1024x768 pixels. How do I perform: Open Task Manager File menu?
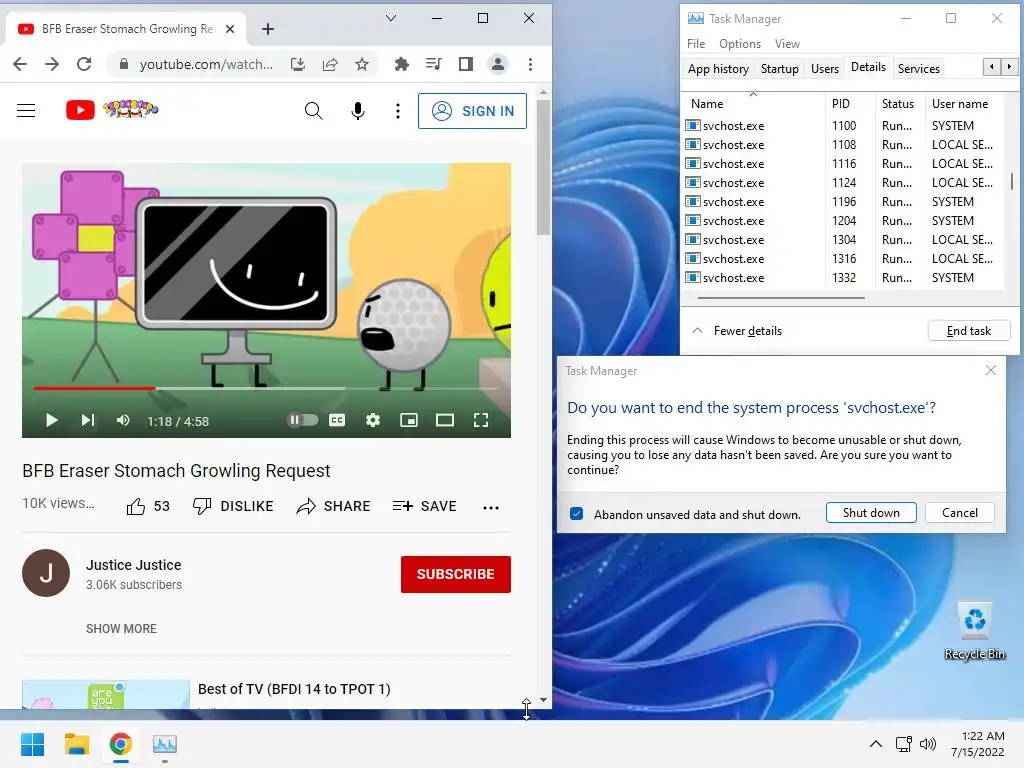click(696, 44)
